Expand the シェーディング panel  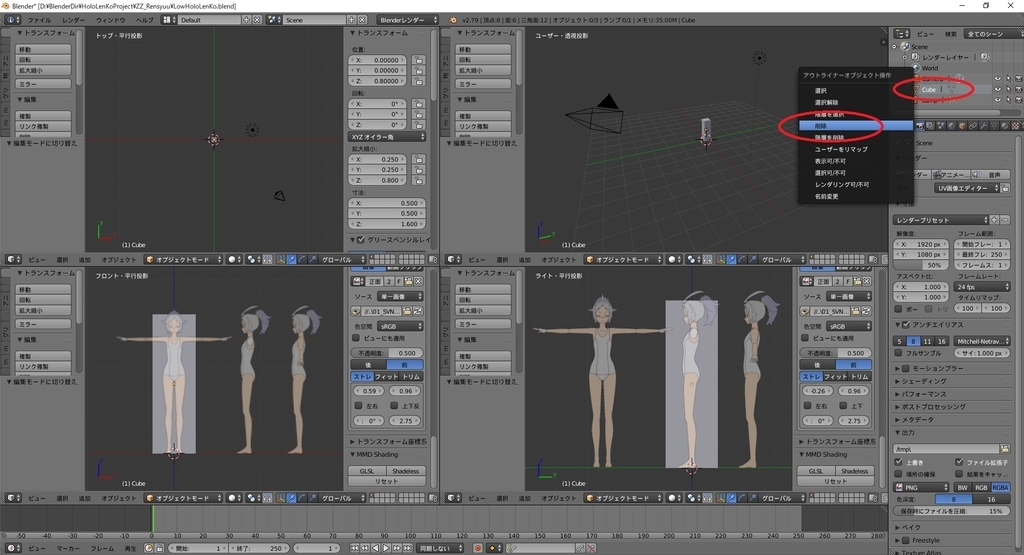pos(924,381)
